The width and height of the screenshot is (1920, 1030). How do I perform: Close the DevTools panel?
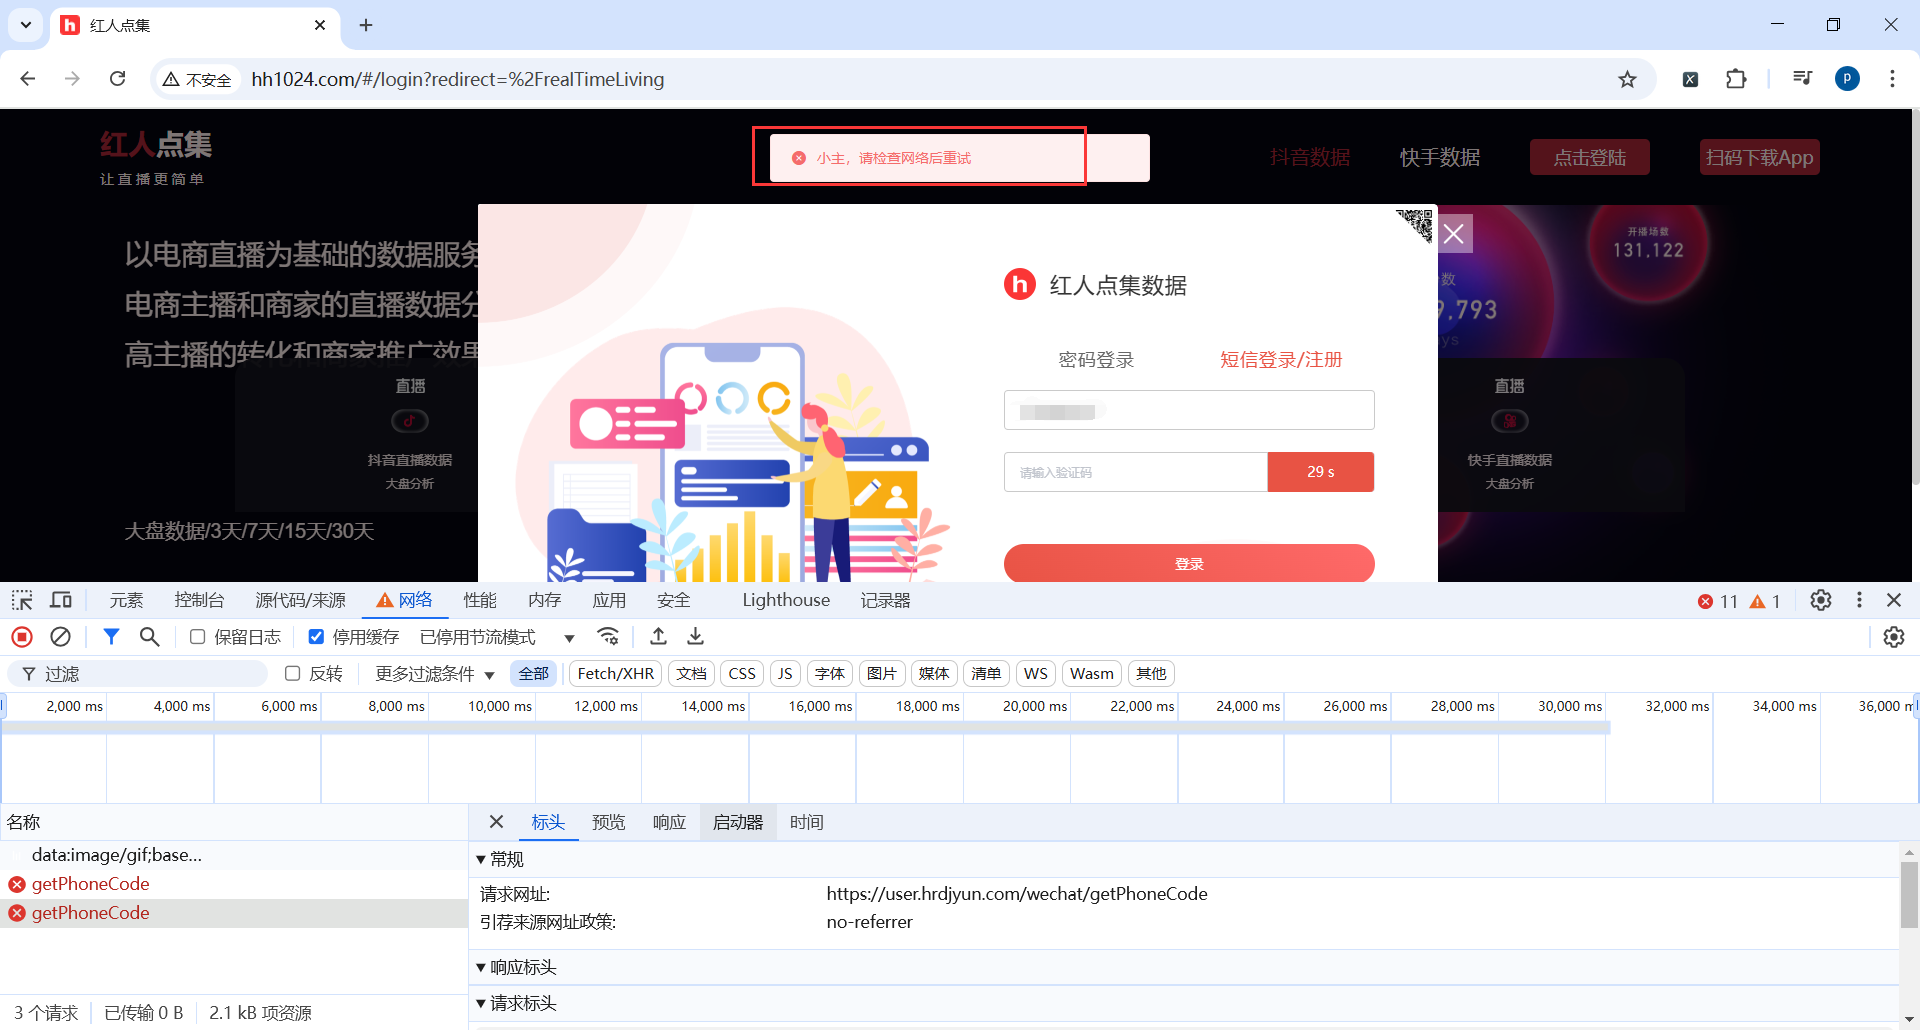pos(1894,600)
